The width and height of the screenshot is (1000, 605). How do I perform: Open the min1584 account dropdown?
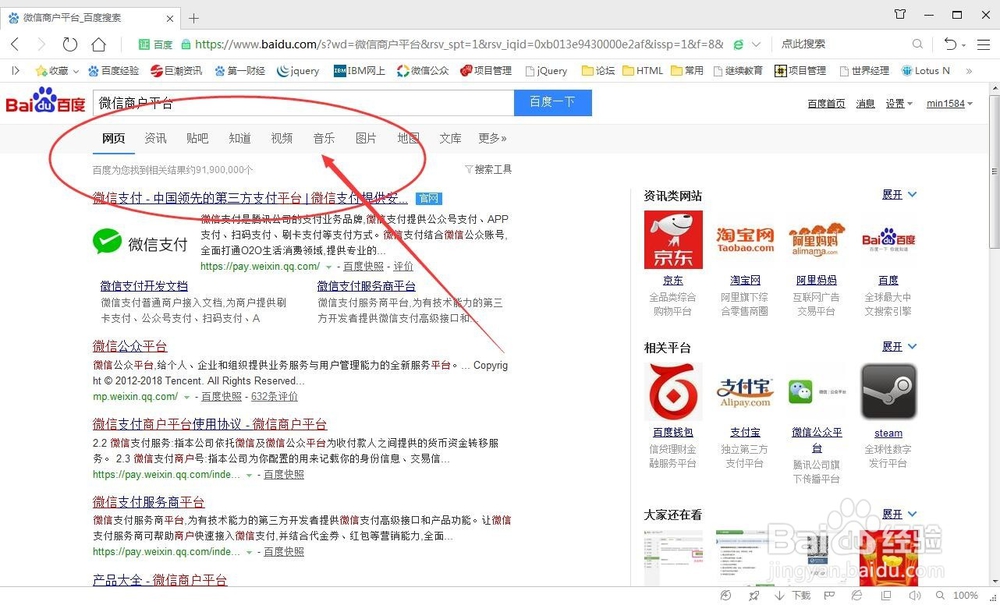click(950, 103)
